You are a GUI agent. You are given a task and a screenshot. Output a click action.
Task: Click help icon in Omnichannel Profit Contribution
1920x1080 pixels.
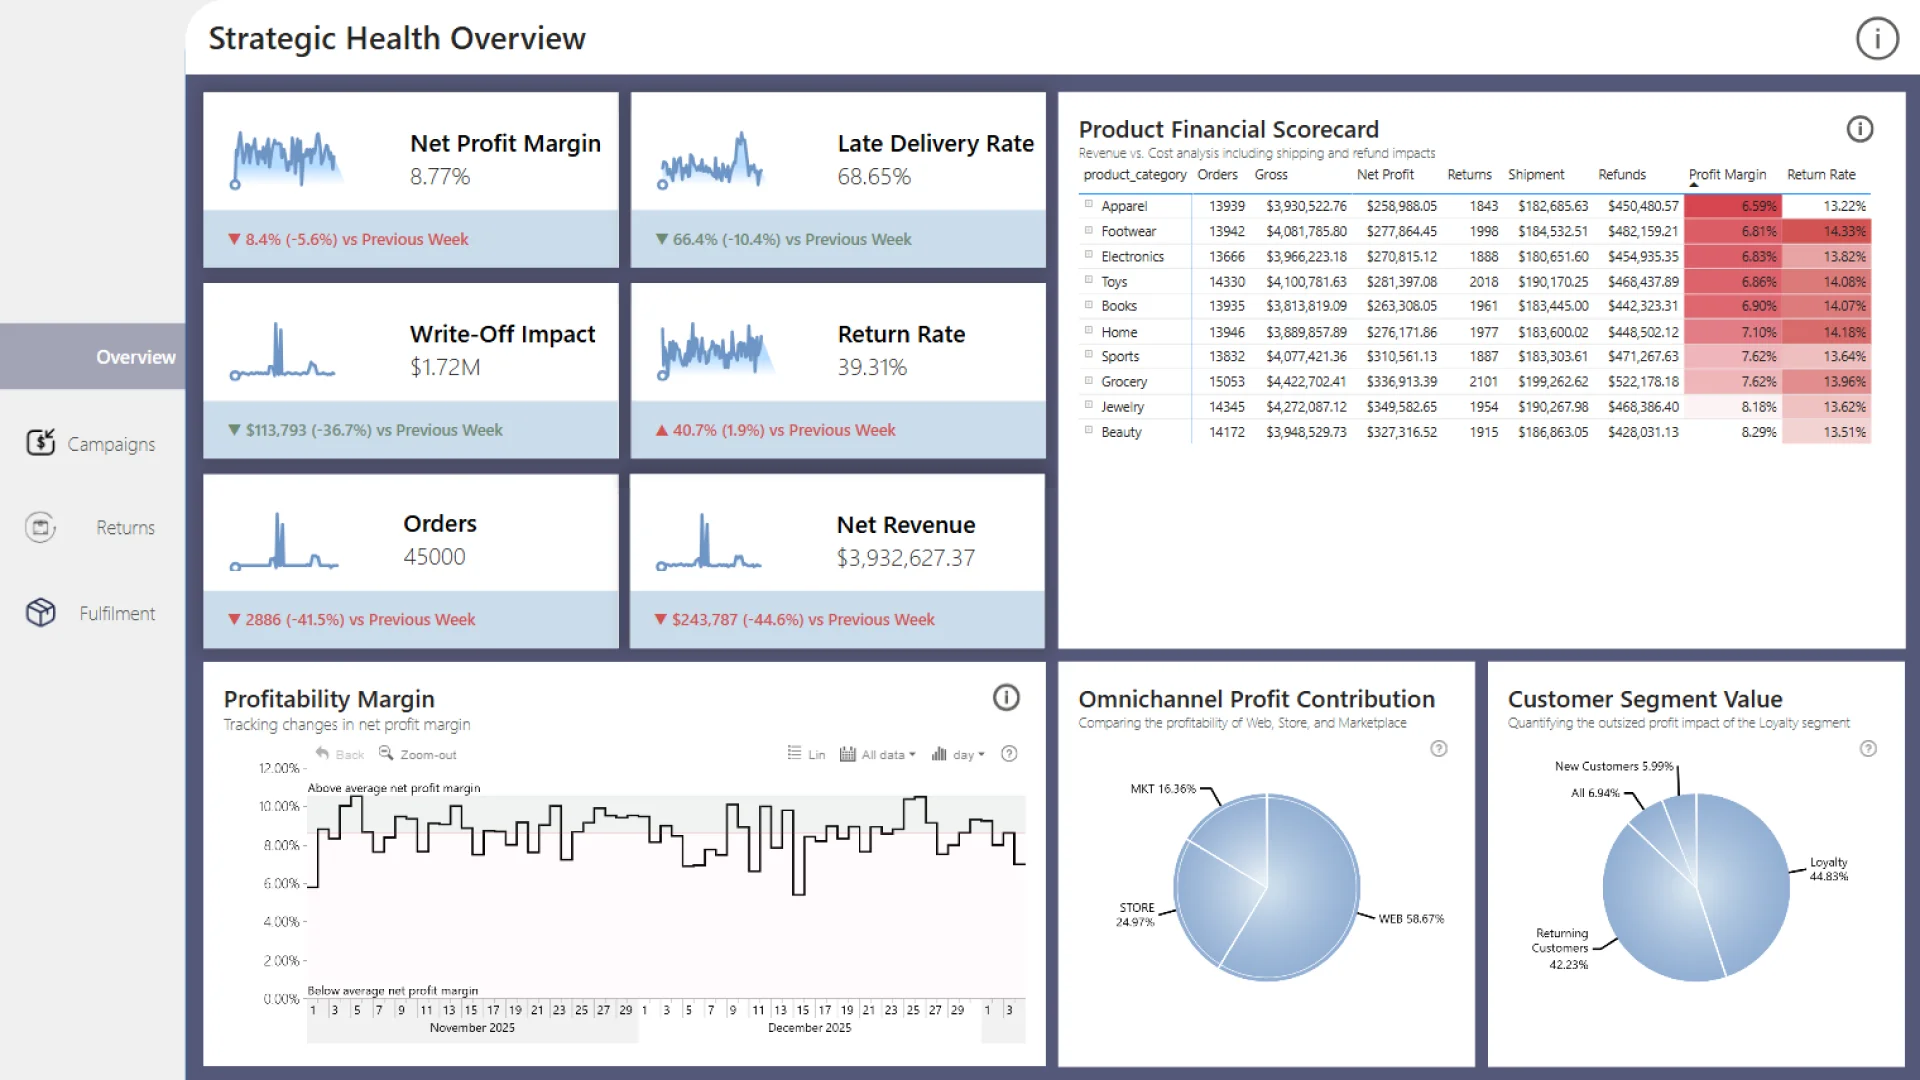(x=1438, y=749)
